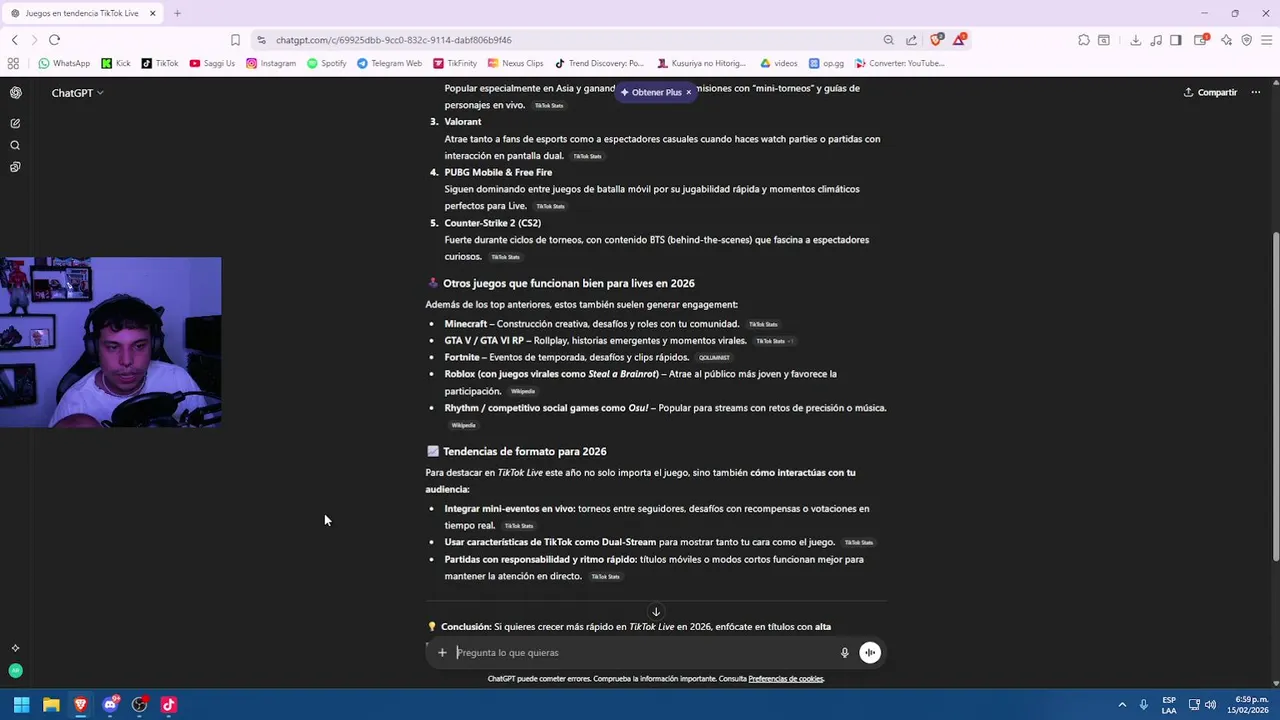Click the sparkle icon near the sidebar bottom
Screen dimensions: 1280x720
pos(15,648)
